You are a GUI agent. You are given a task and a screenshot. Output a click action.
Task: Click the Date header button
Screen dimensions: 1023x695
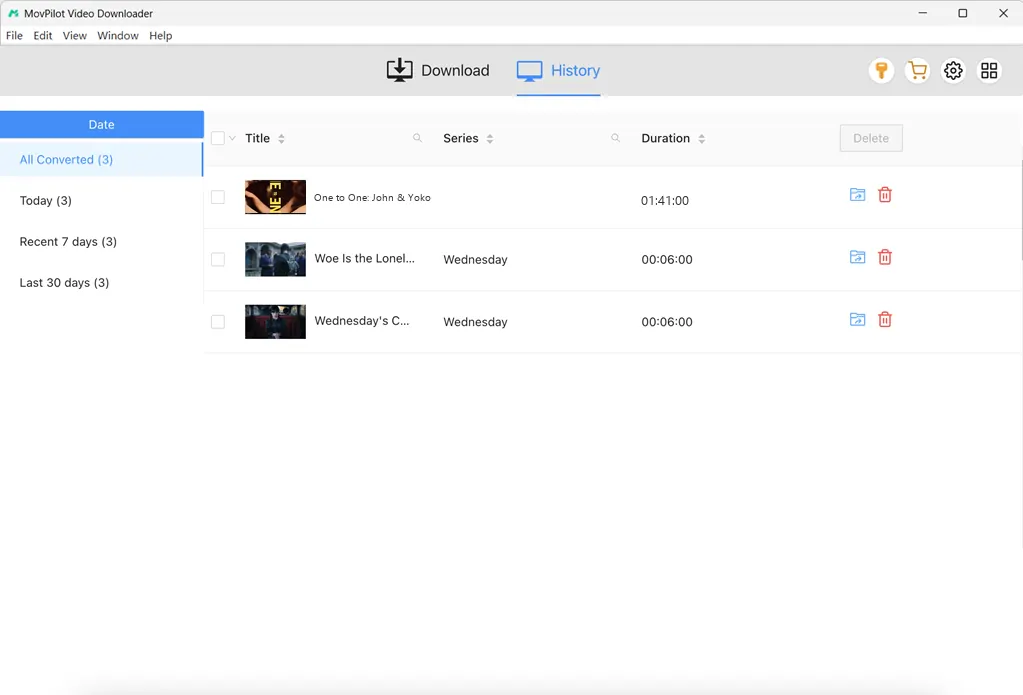102,124
